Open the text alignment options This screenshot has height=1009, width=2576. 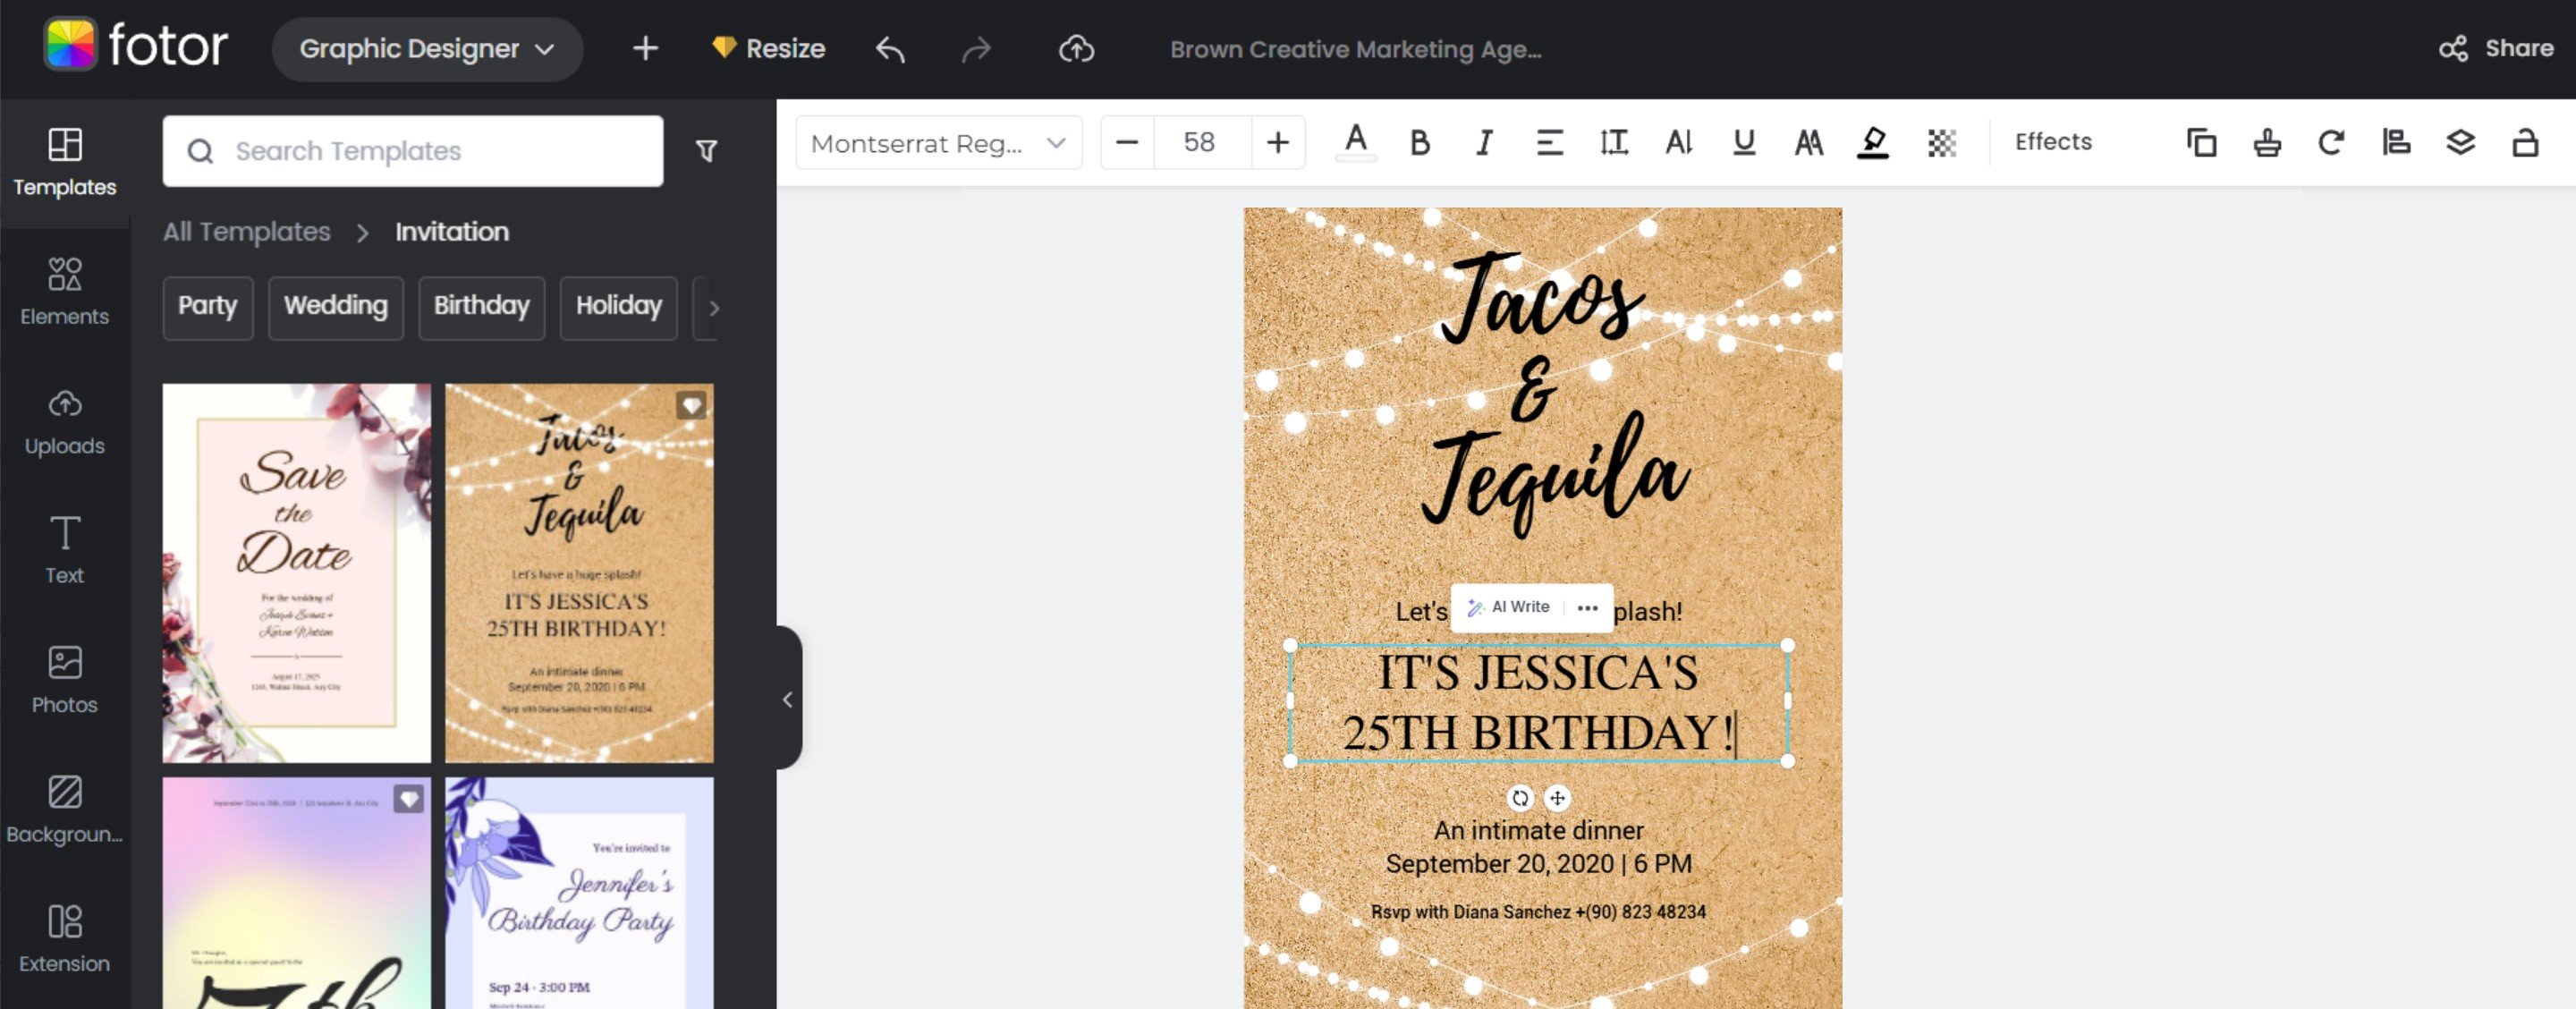(1549, 142)
